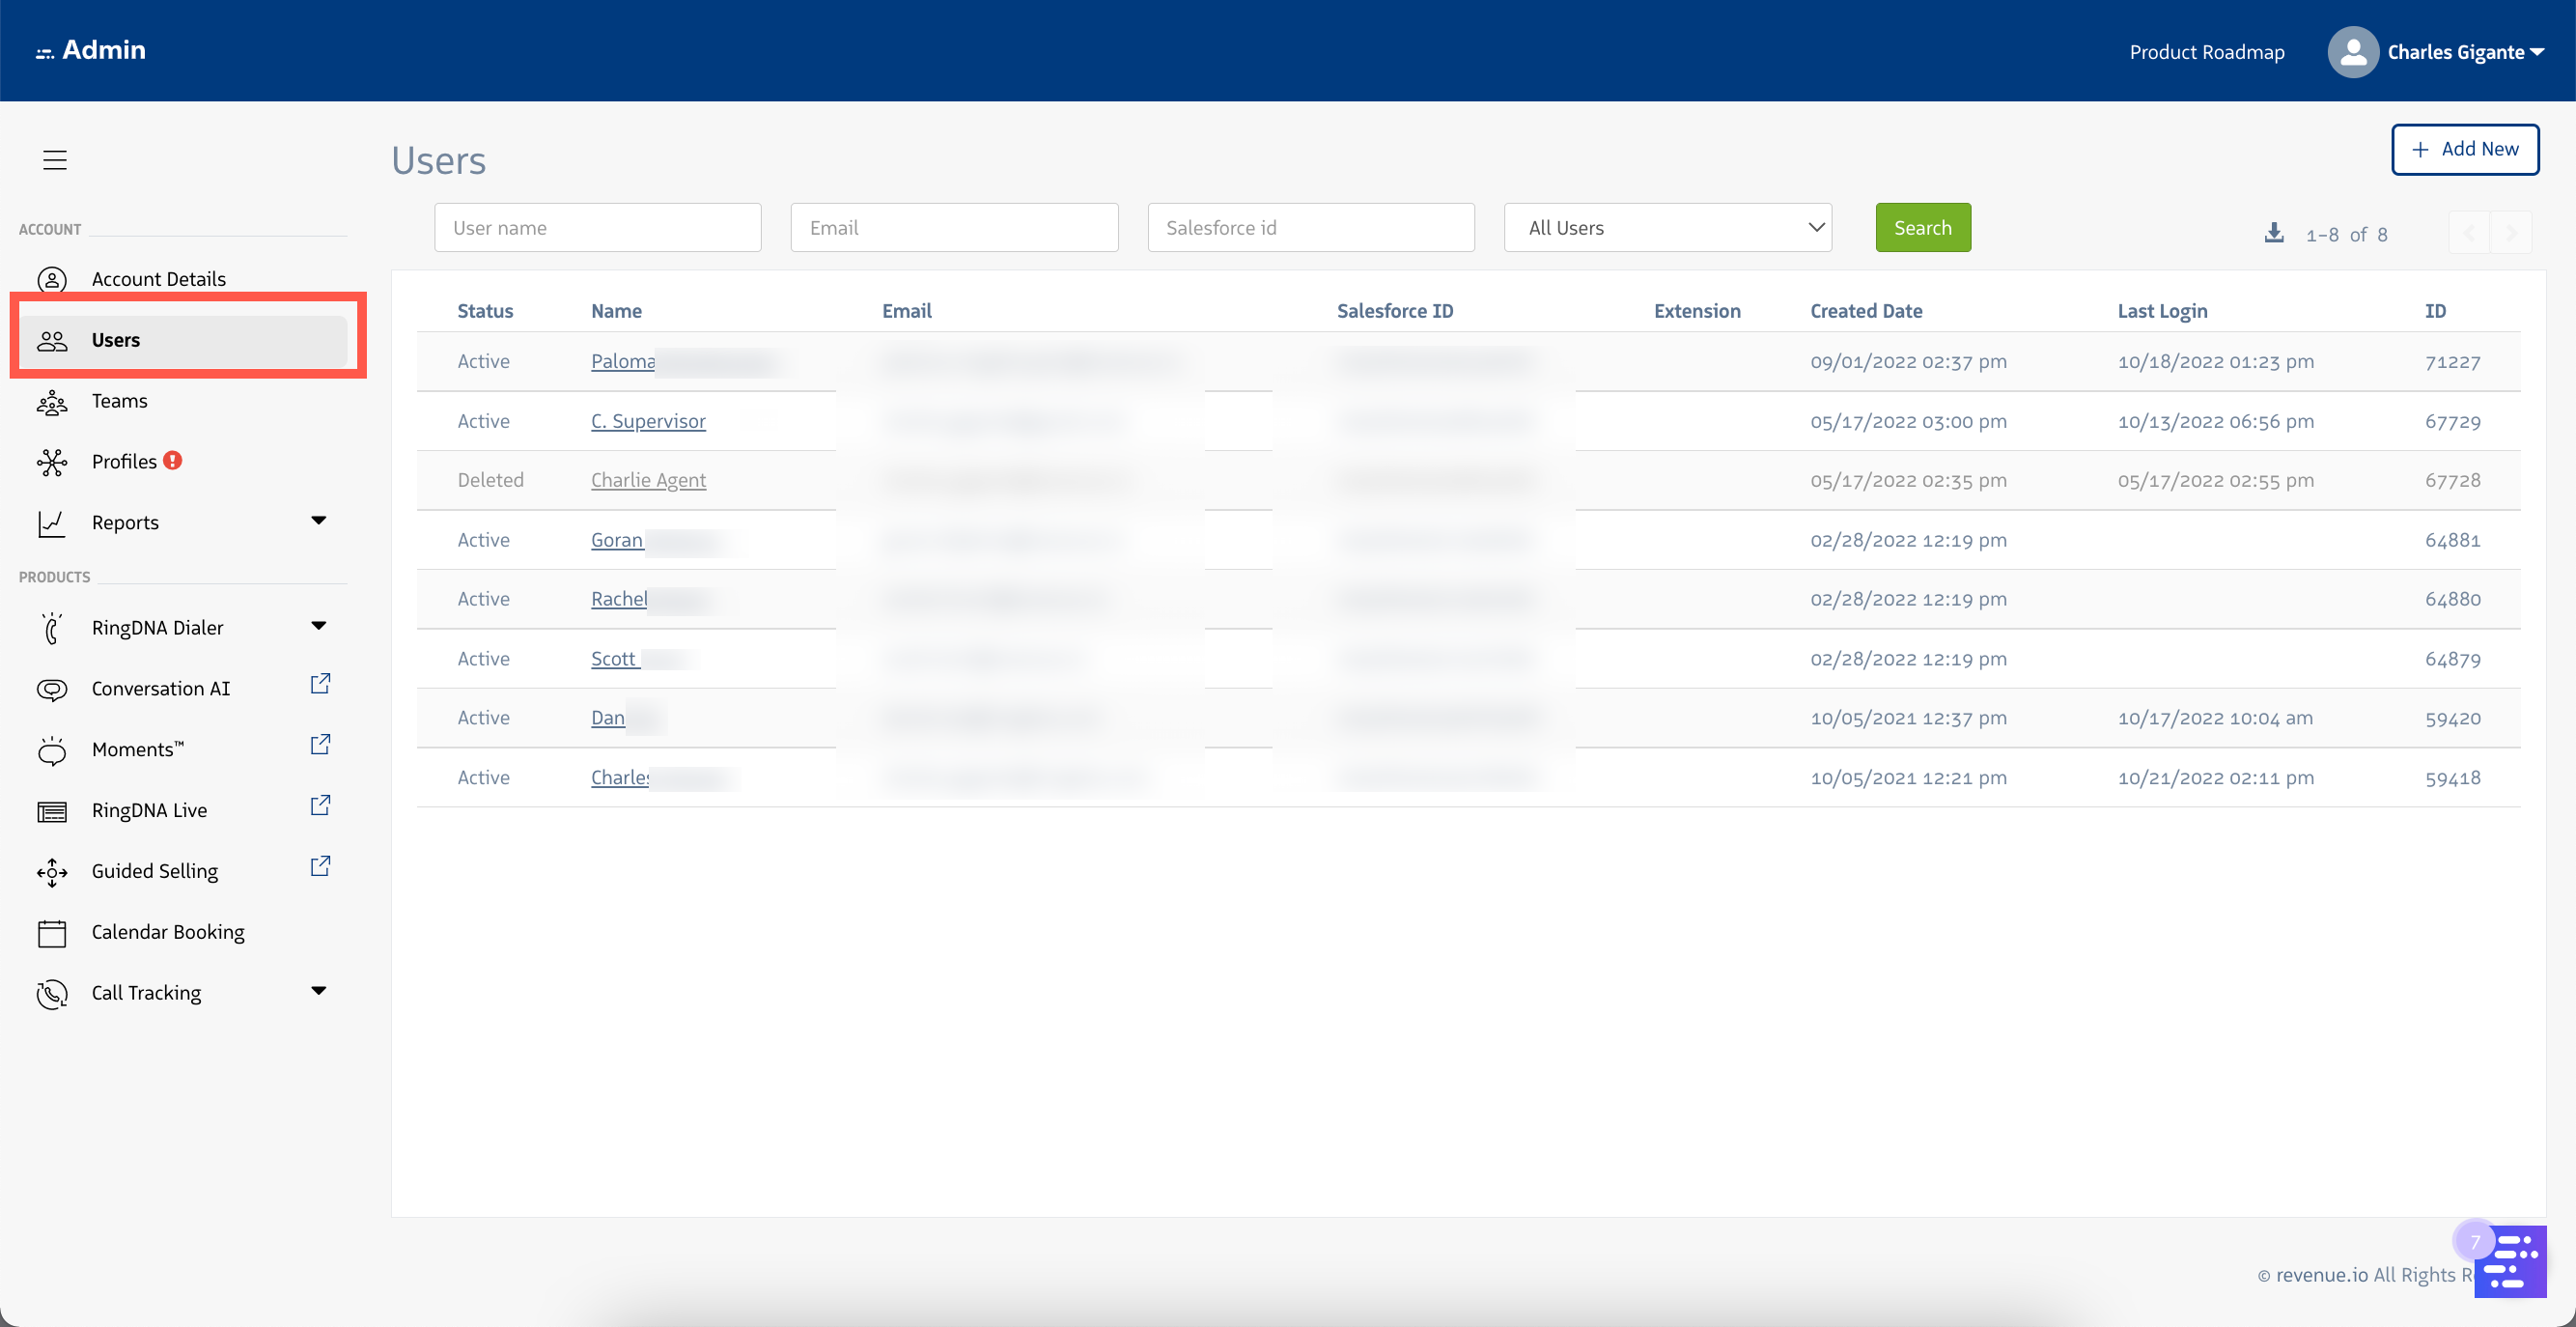Open C. Supervisor's user profile

point(647,421)
